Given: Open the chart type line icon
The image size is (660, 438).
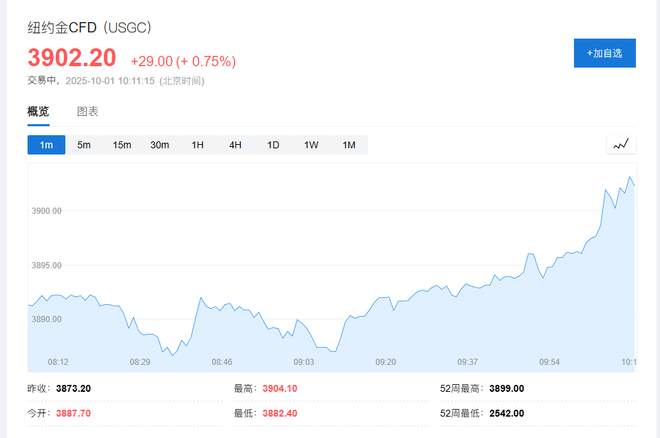Looking at the screenshot, I should (621, 145).
